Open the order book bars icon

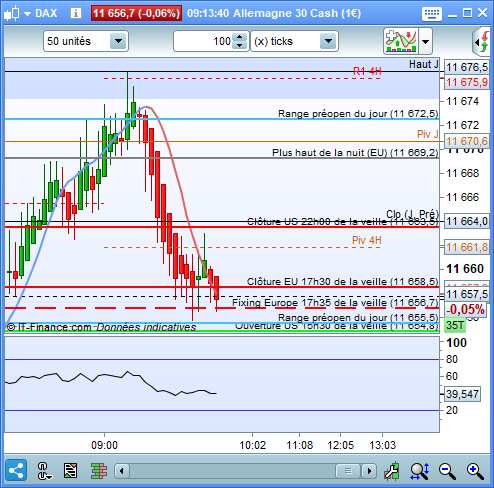pos(99,471)
